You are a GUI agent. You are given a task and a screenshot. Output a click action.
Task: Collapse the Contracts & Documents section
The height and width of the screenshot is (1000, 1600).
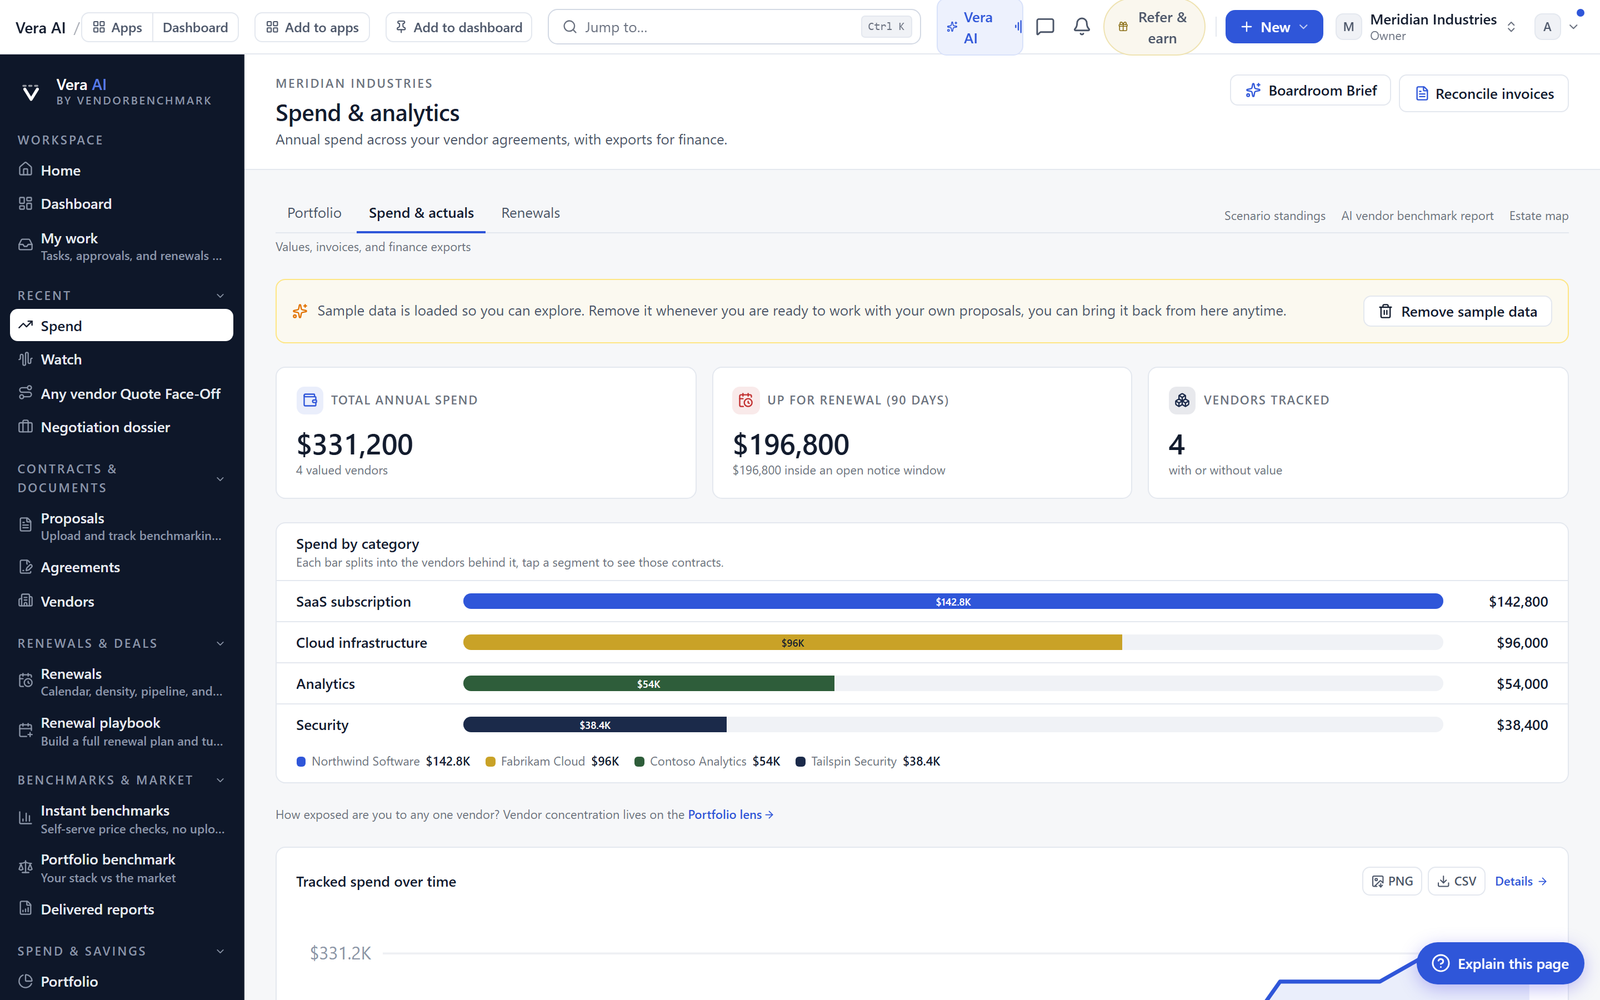[220, 479]
